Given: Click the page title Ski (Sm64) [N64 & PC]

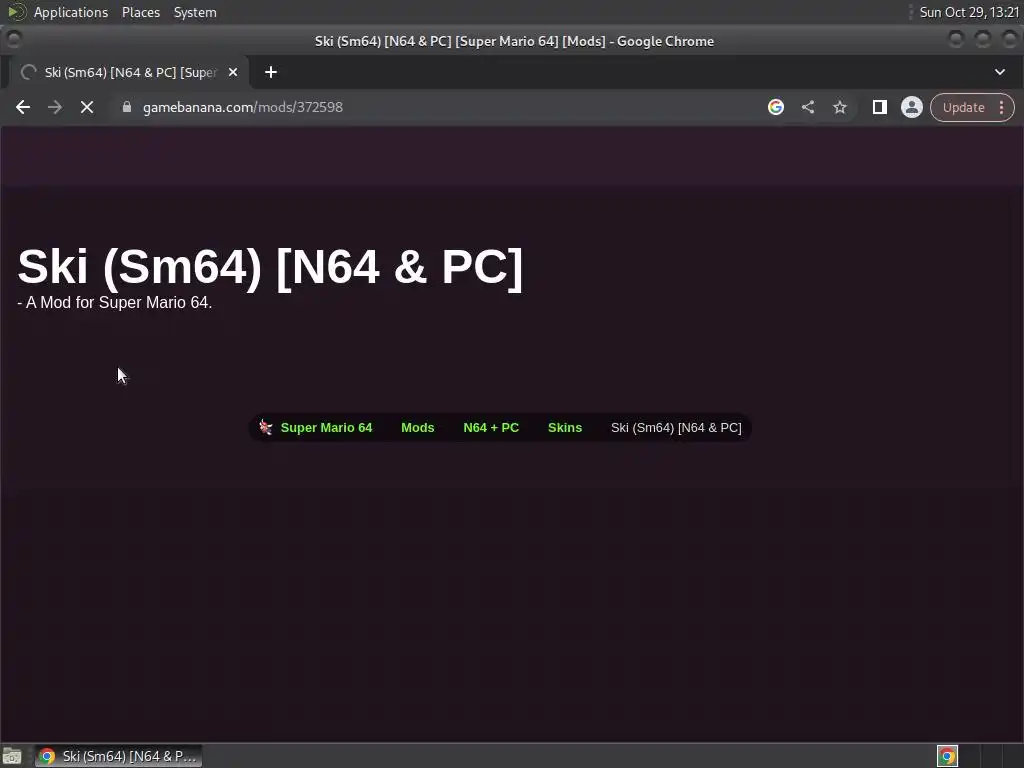Looking at the screenshot, I should [x=270, y=266].
